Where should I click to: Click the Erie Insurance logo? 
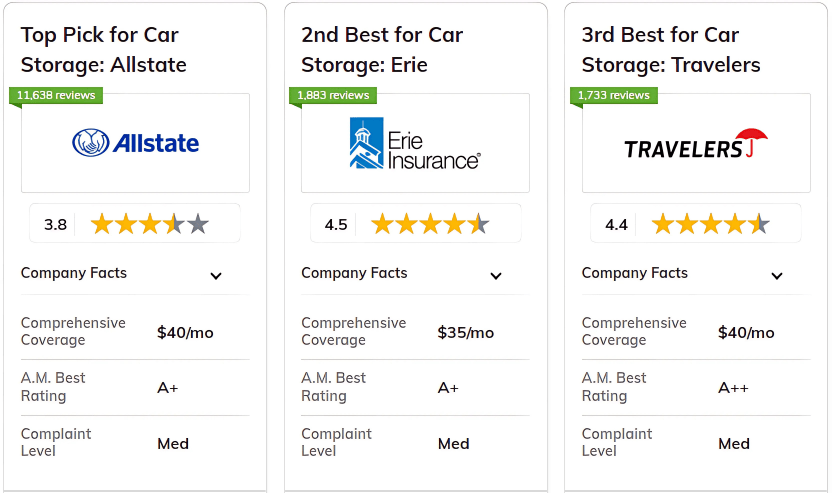coord(415,143)
